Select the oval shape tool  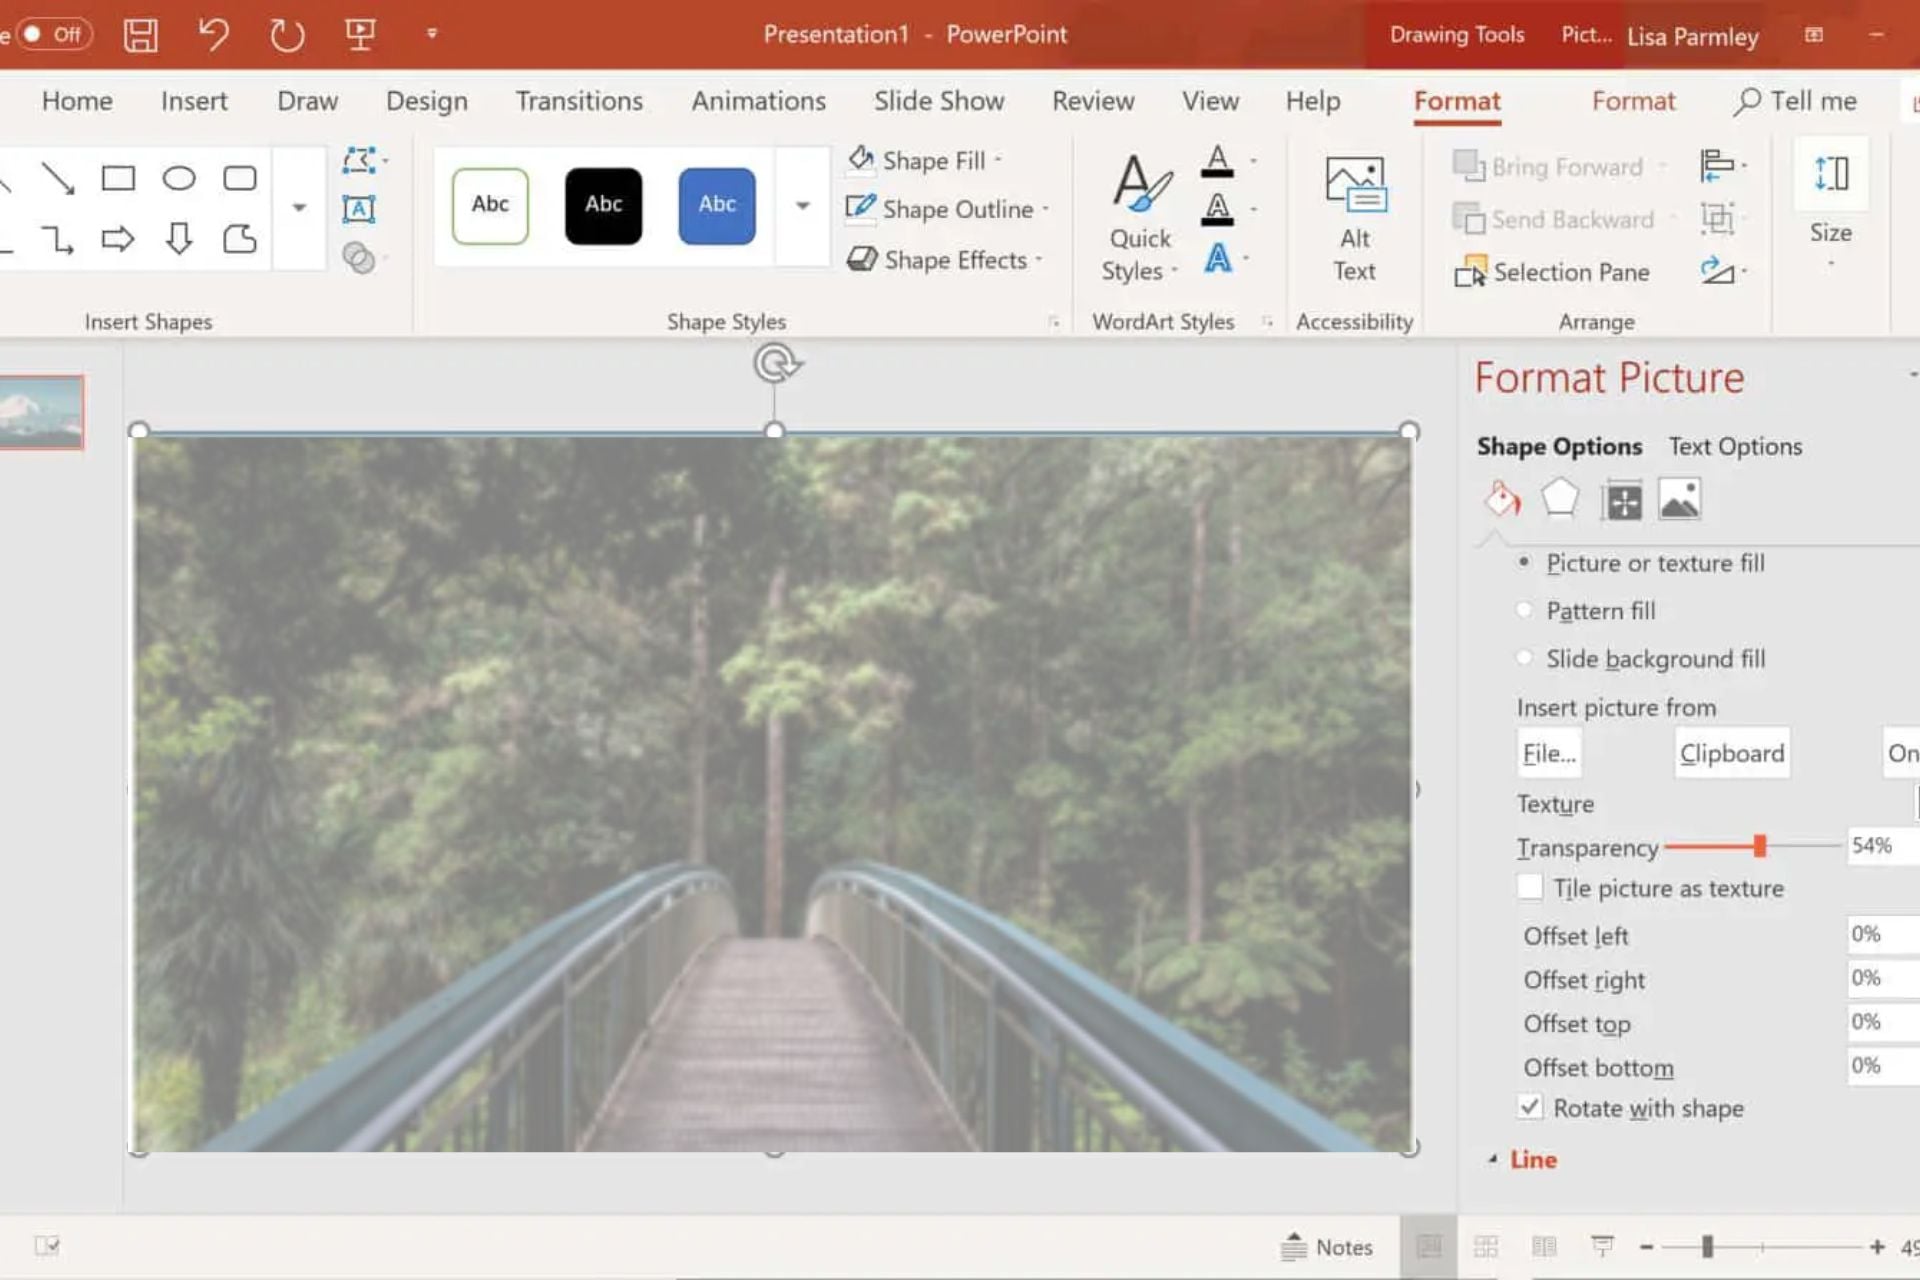click(179, 179)
